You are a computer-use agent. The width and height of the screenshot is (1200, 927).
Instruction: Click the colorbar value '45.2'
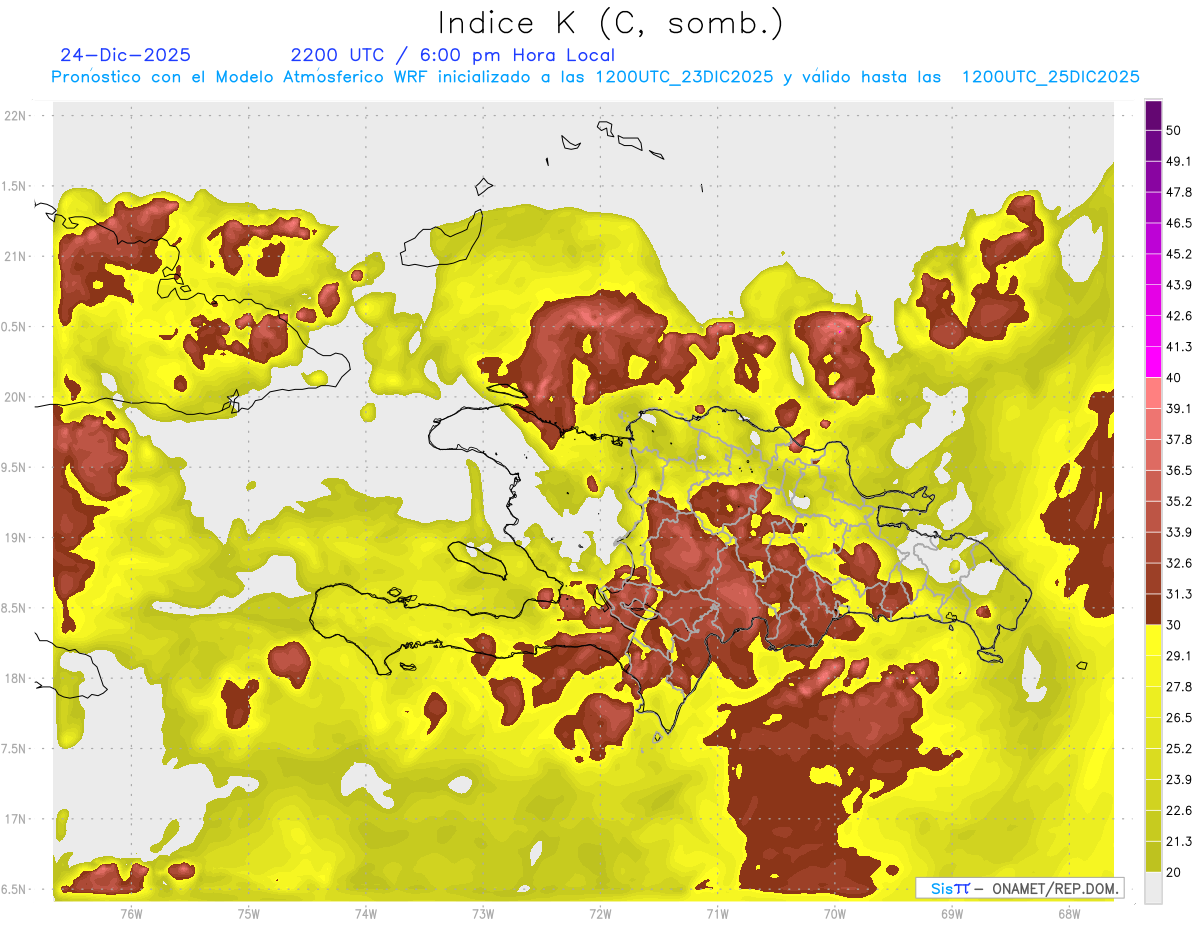(x=1178, y=254)
